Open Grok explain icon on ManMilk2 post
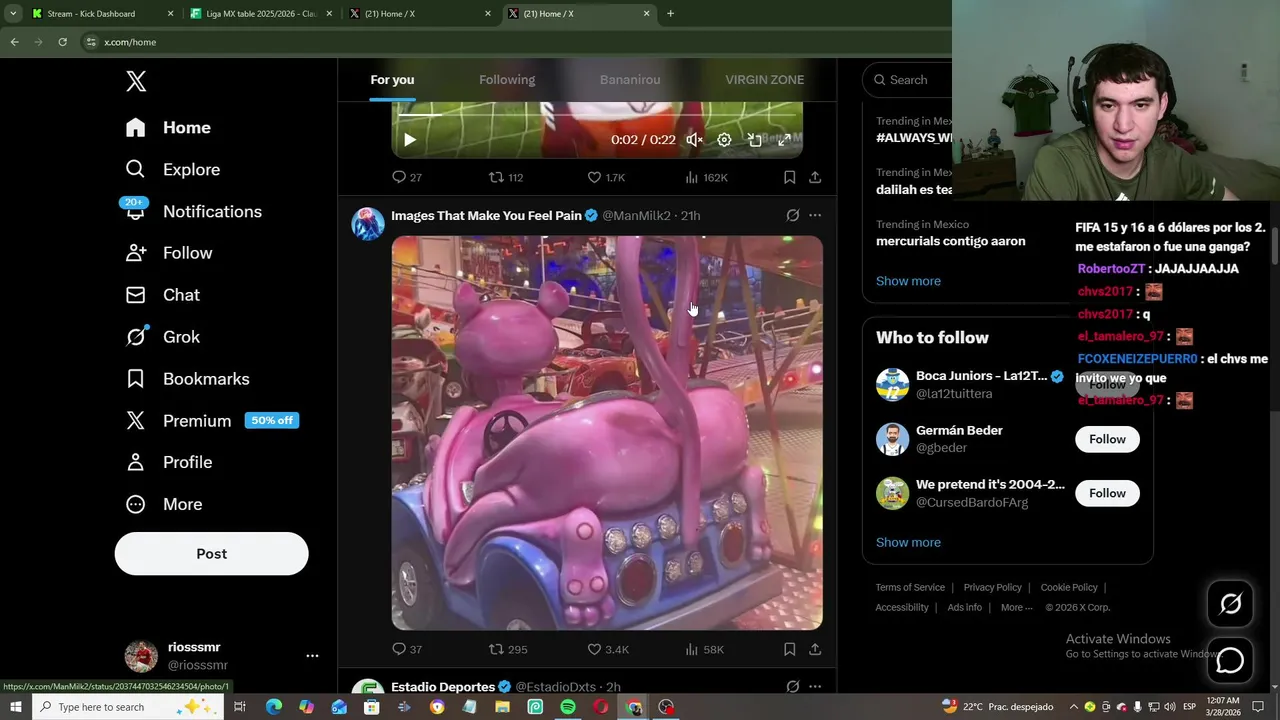Viewport: 1280px width, 720px height. pos(792,215)
